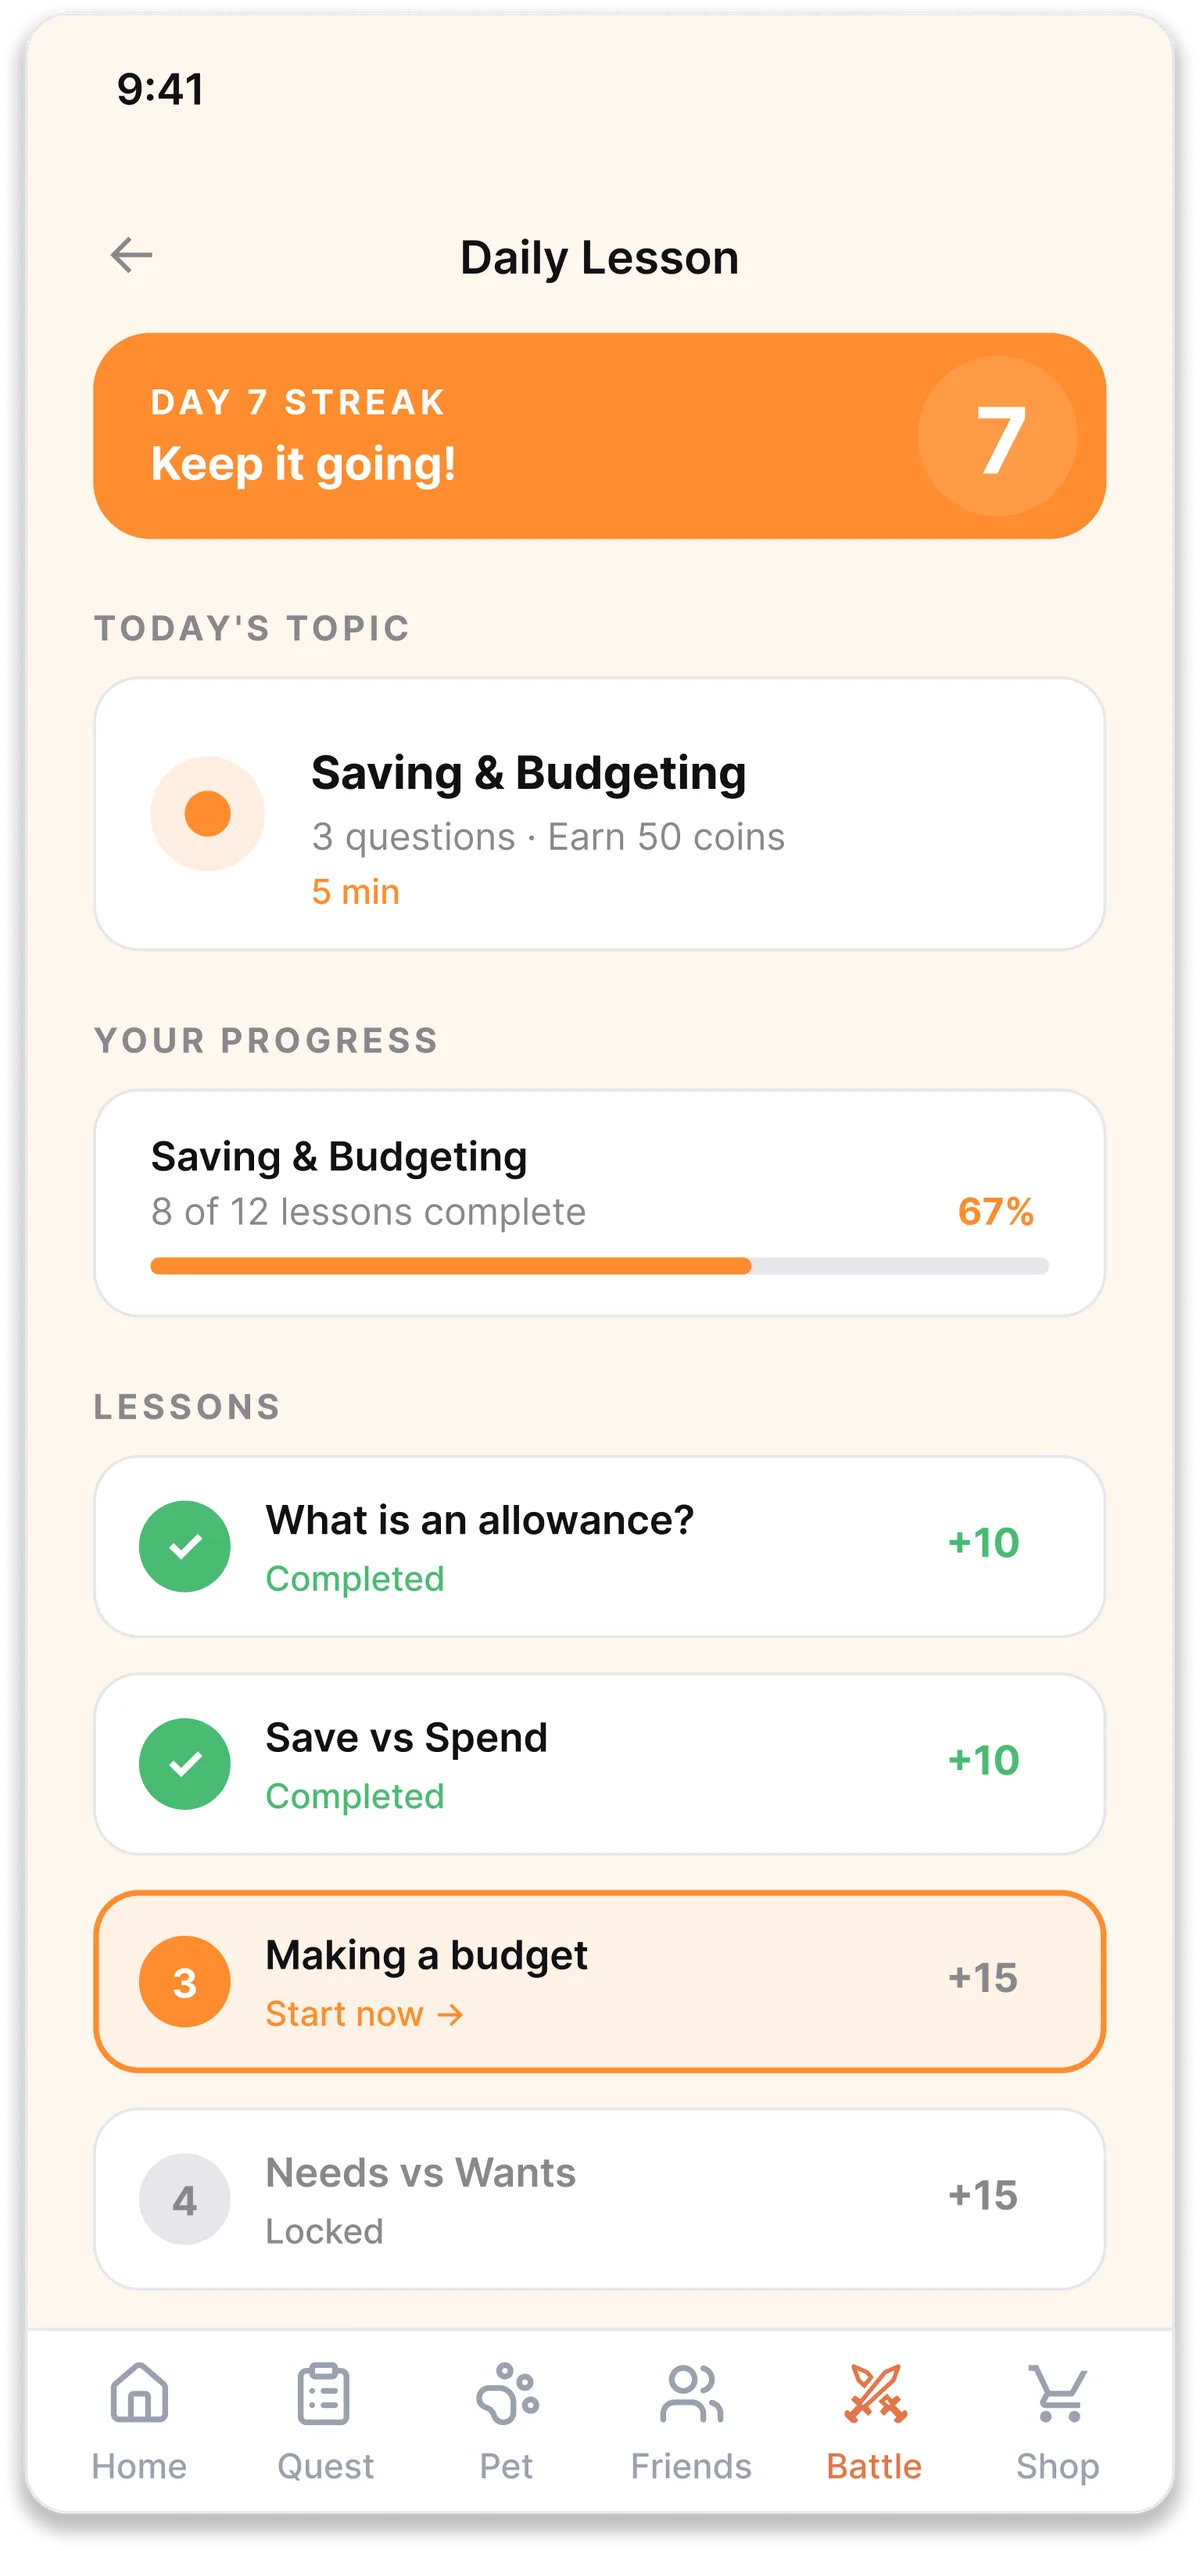Open the Shop cart icon
This screenshot has width=1200, height=2551.
pos(1058,2393)
